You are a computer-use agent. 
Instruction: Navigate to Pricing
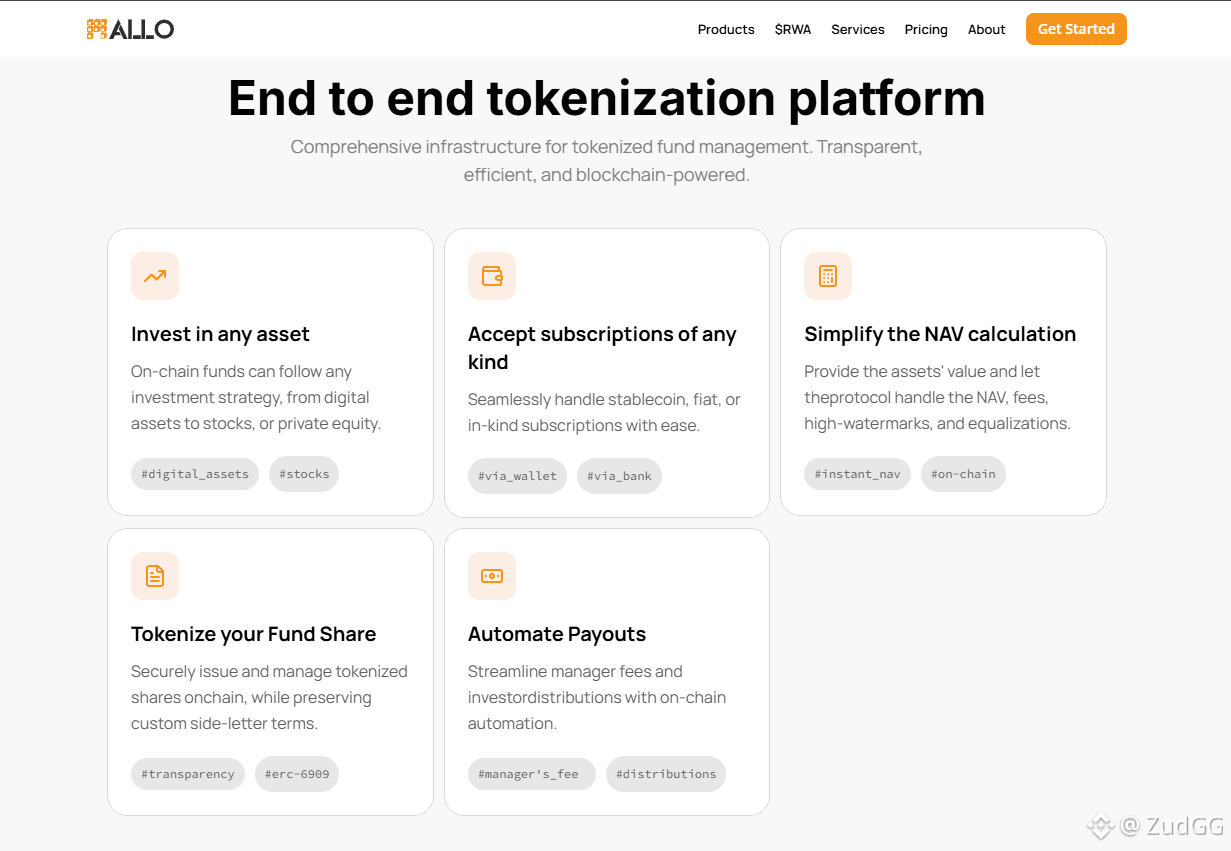tap(926, 29)
